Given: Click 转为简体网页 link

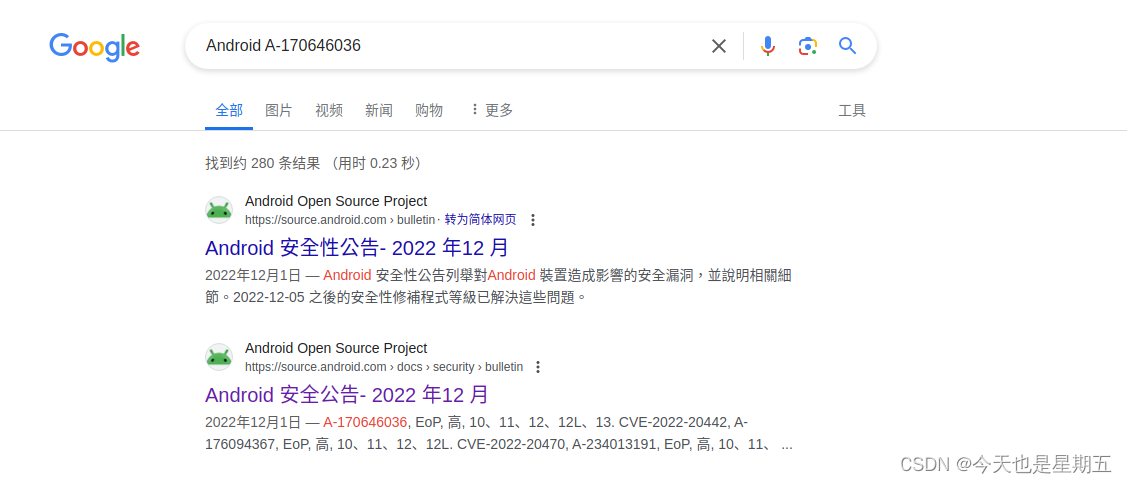Looking at the screenshot, I should tap(480, 219).
